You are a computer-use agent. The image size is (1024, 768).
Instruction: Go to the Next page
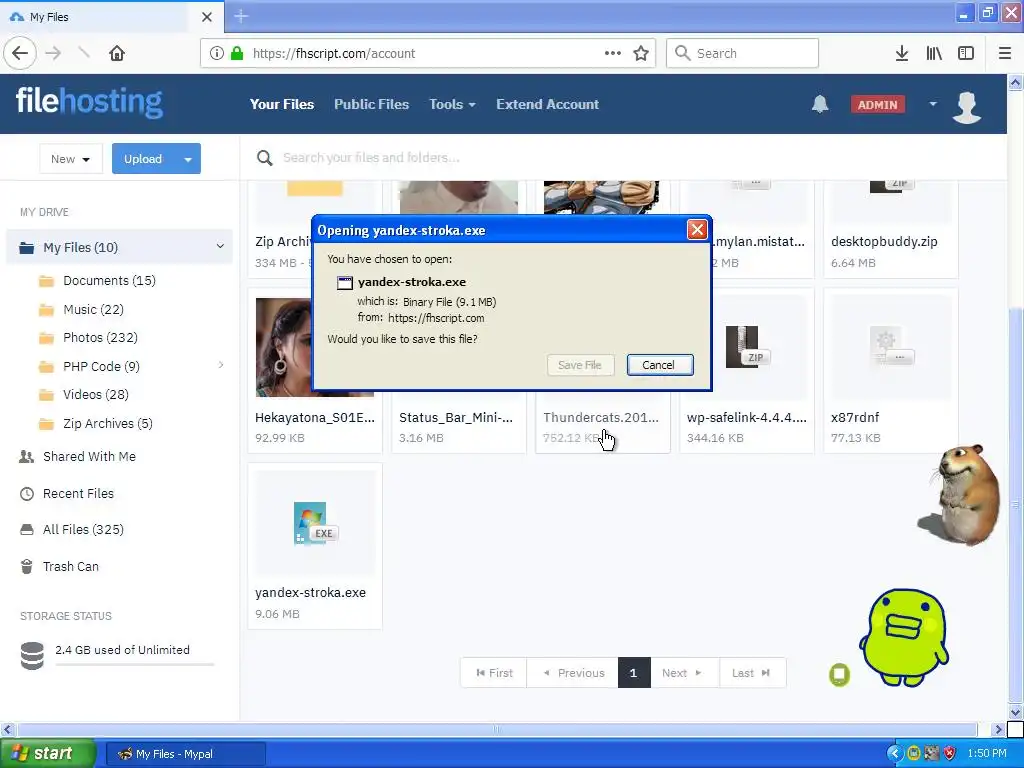pos(683,673)
